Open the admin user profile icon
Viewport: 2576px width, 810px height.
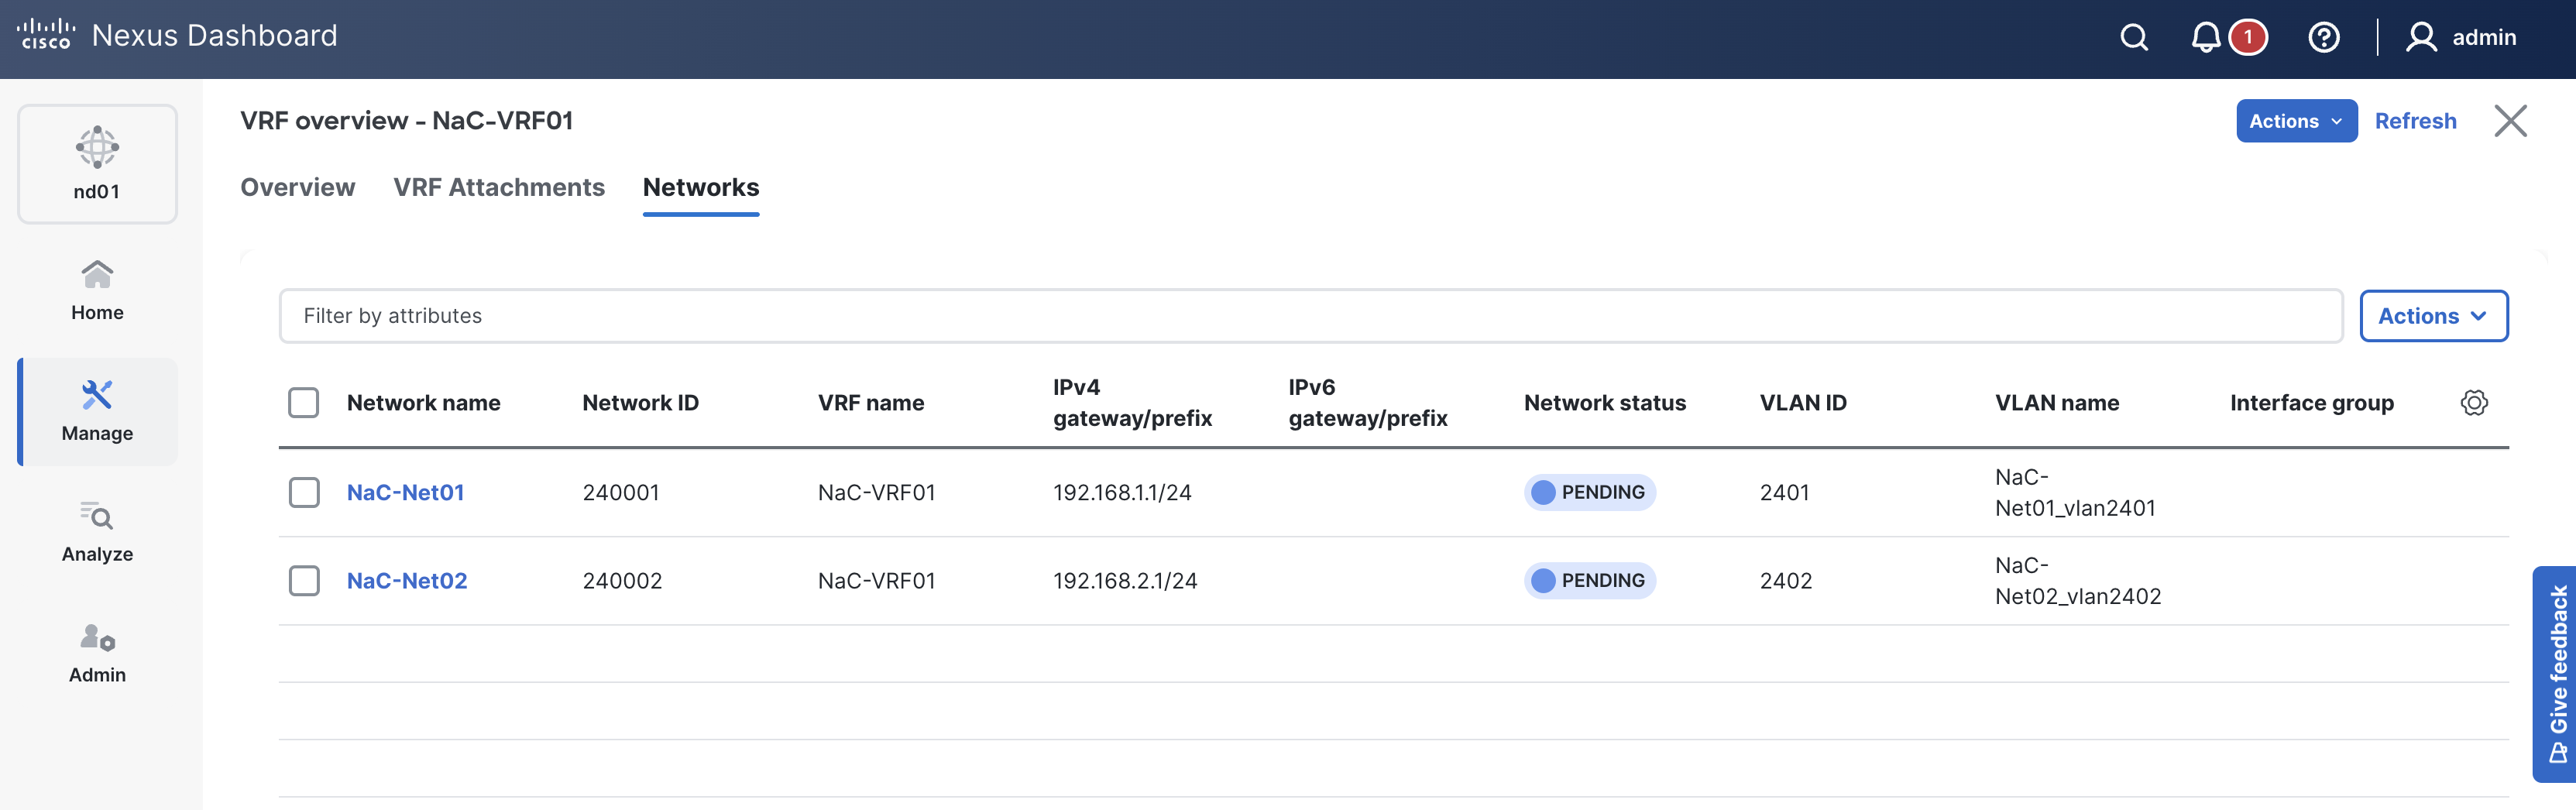point(2420,38)
